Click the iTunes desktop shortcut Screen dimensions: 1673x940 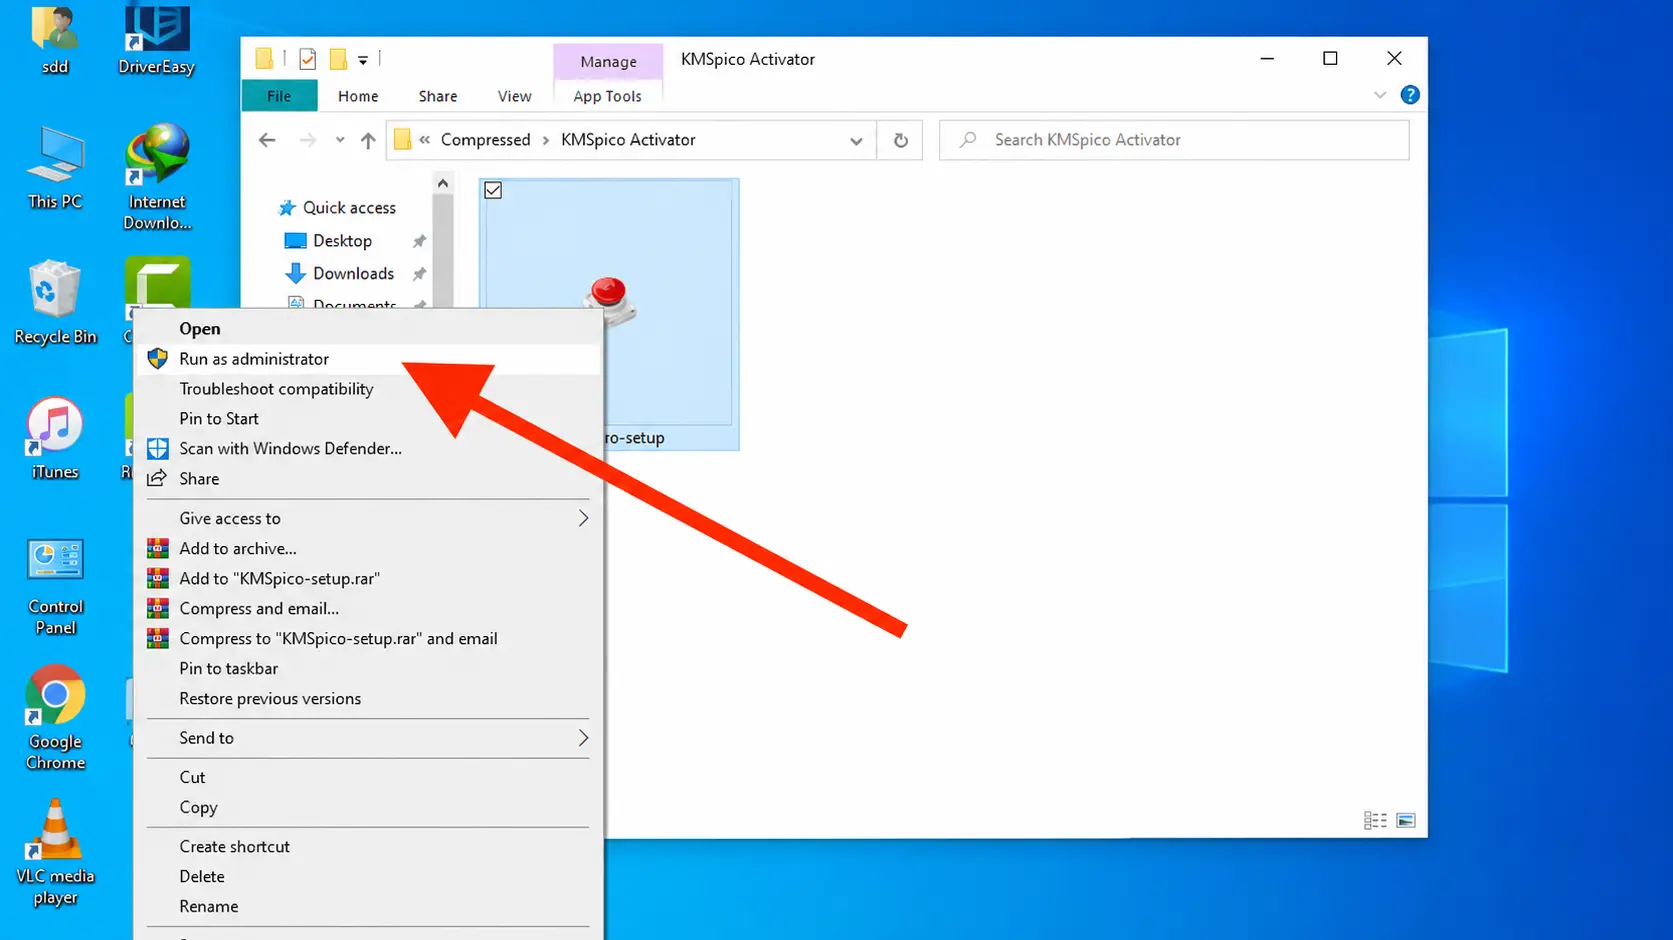tap(55, 438)
